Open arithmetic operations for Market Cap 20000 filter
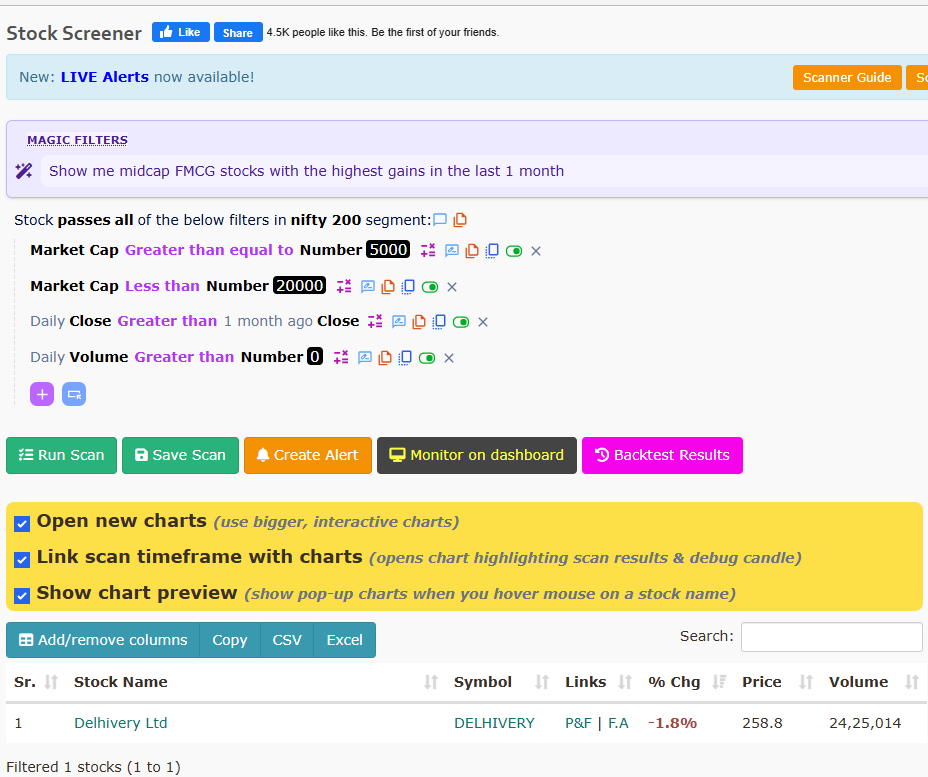 coord(344,286)
